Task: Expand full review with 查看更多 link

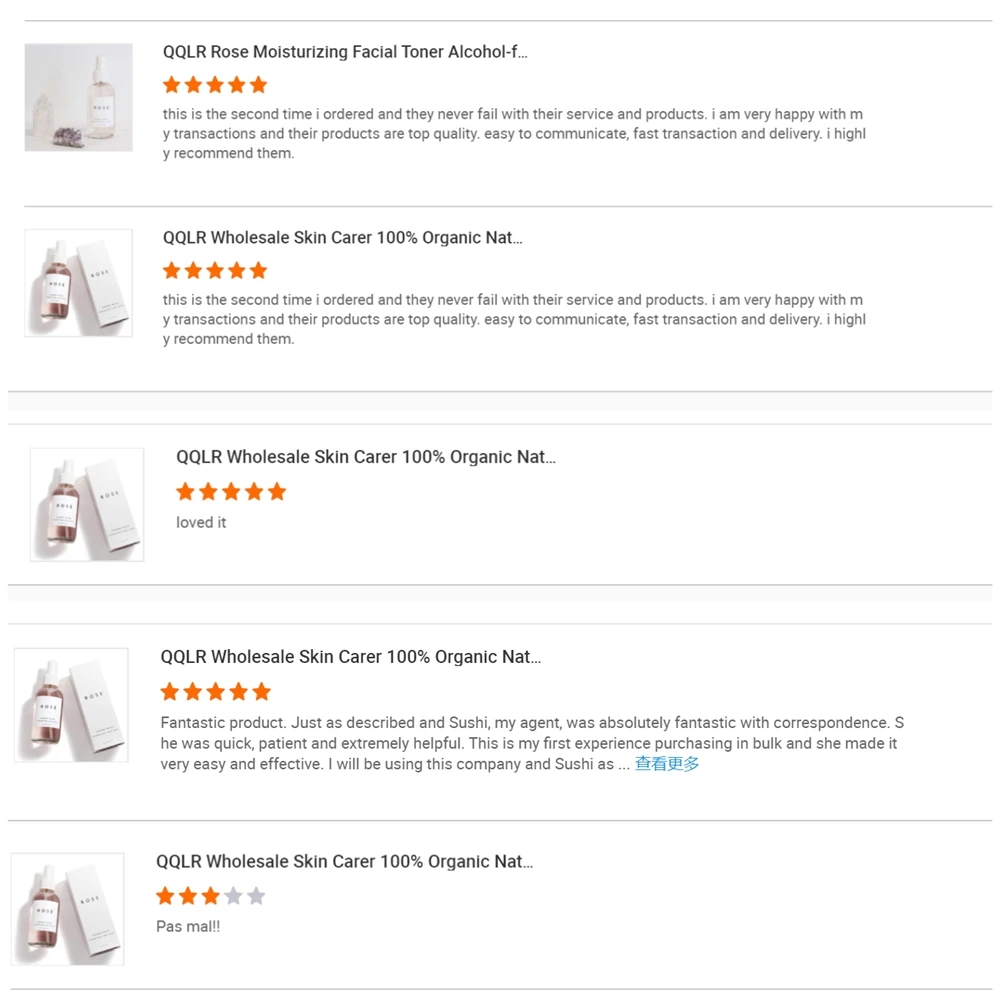Action: pos(667,764)
